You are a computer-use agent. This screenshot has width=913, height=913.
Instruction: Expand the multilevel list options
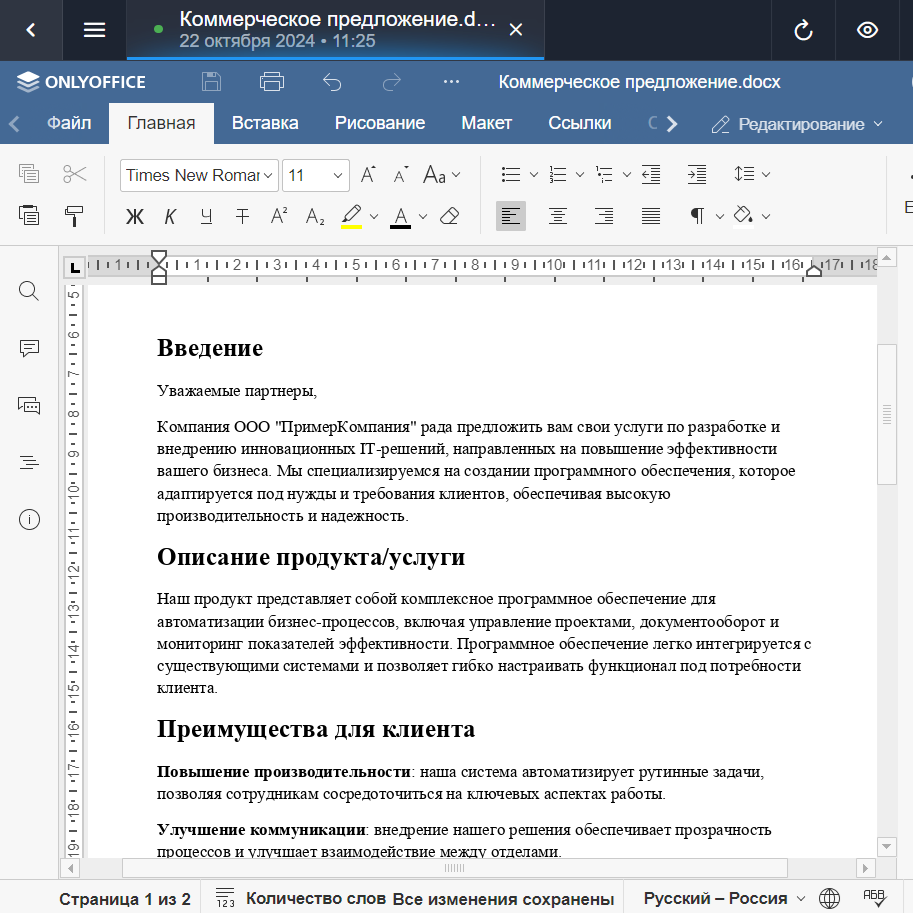(627, 174)
